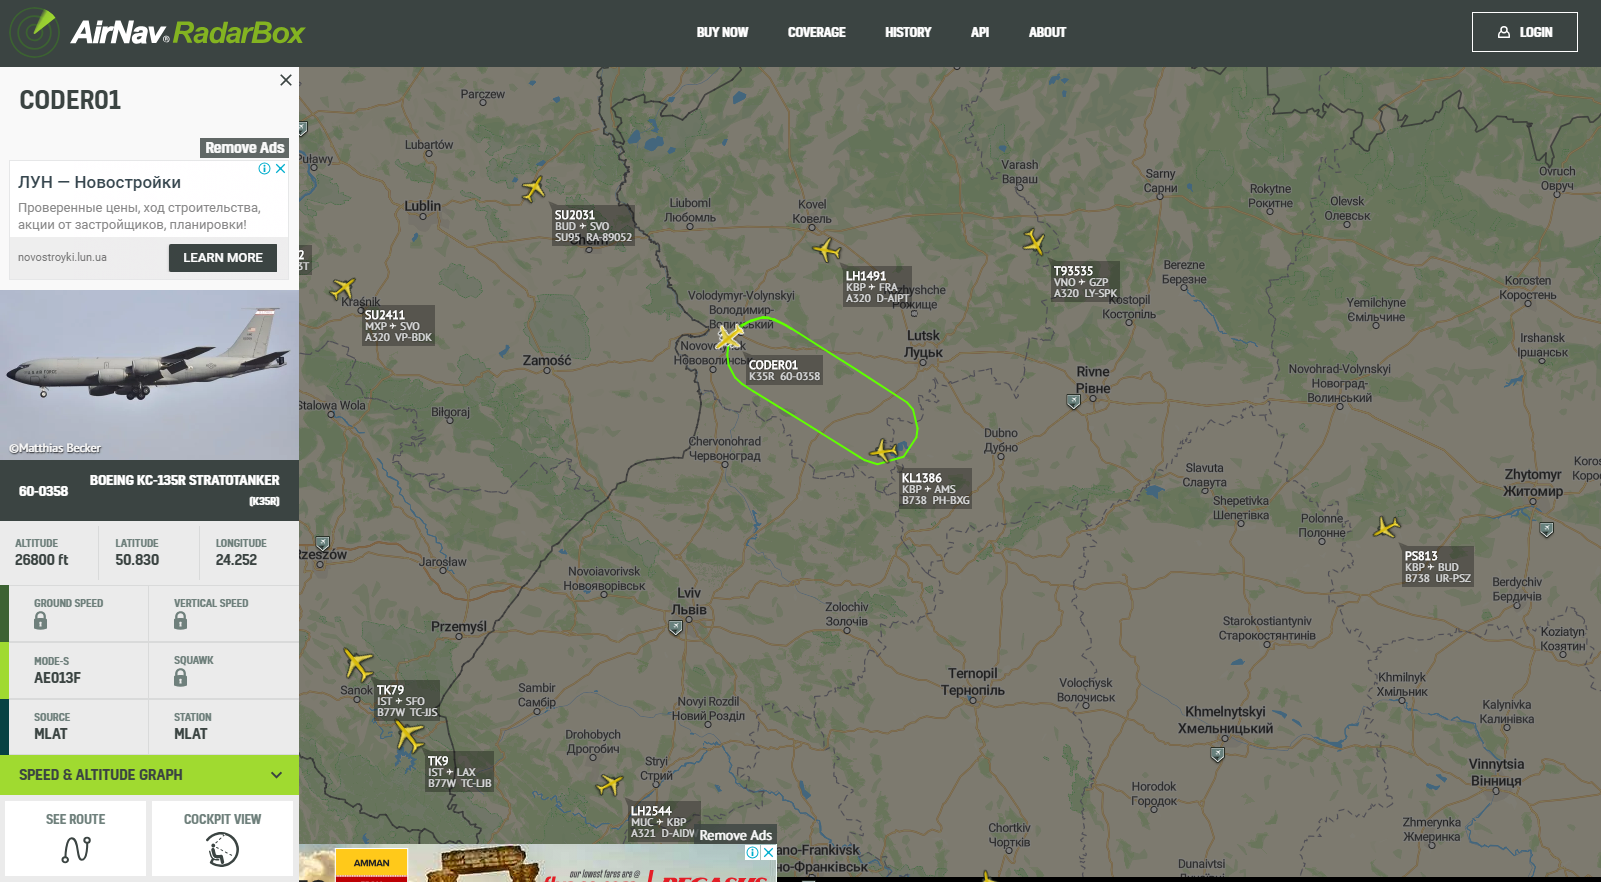This screenshot has height=882, width=1601.
Task: Open the Coverage menu item
Action: click(x=816, y=32)
